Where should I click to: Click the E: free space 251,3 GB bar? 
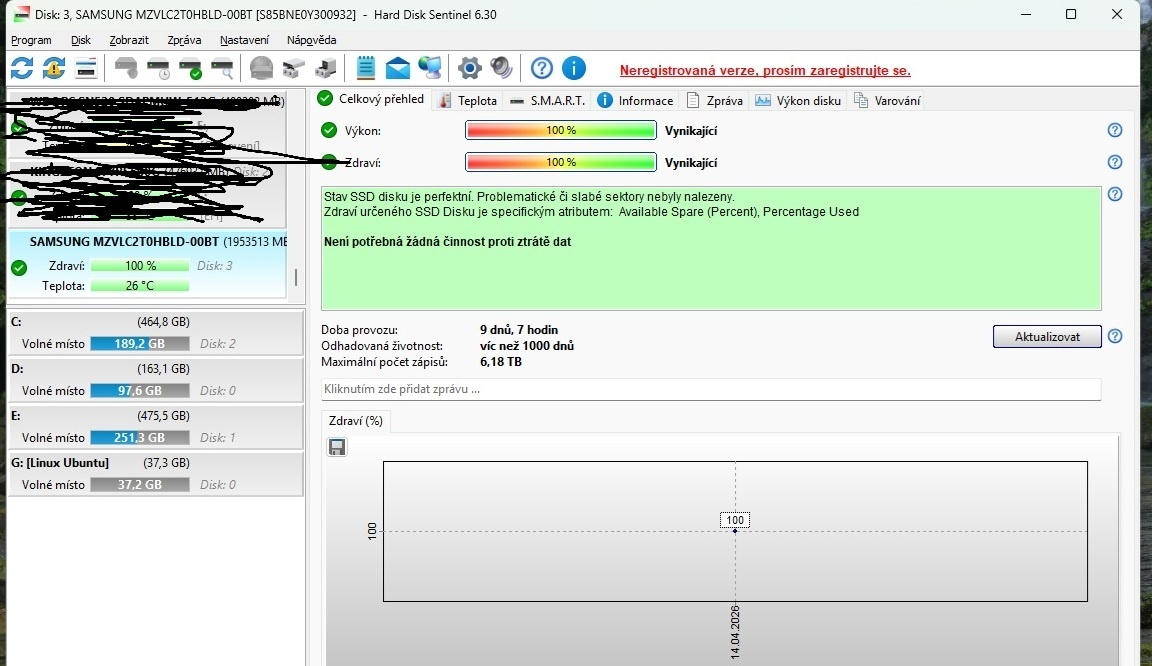click(x=140, y=437)
